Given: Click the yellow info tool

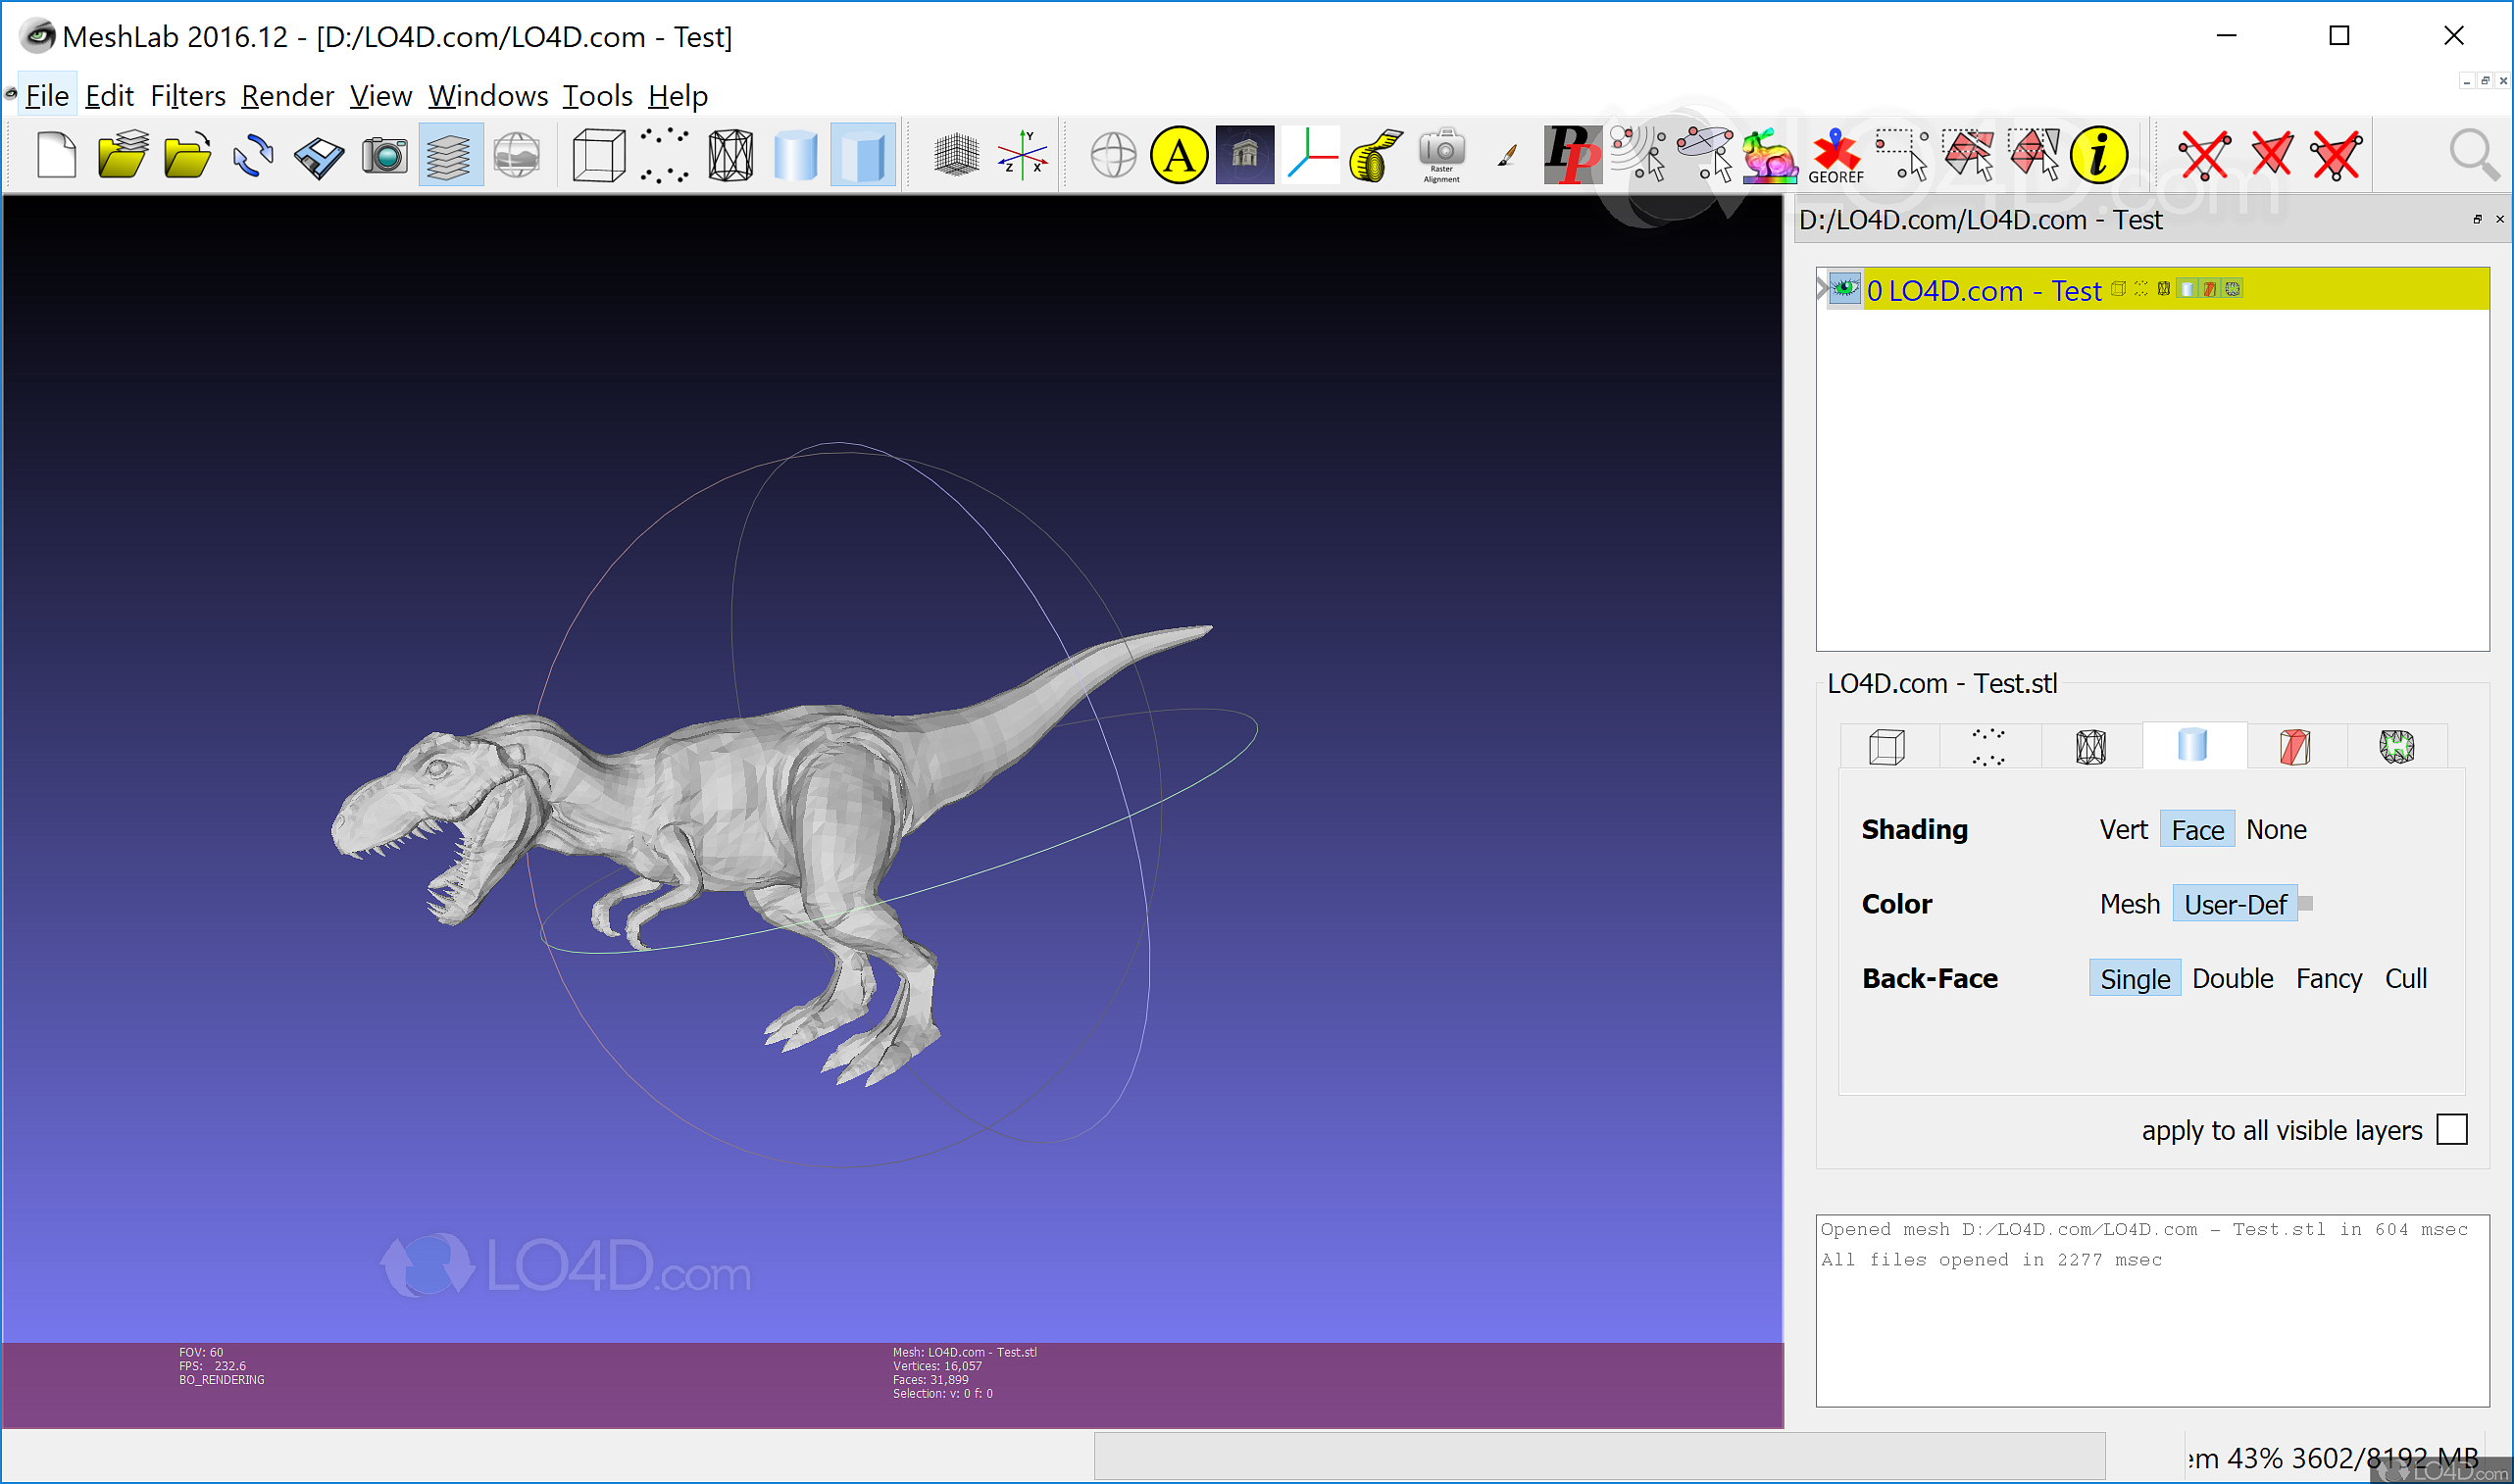Looking at the screenshot, I should 2099,155.
